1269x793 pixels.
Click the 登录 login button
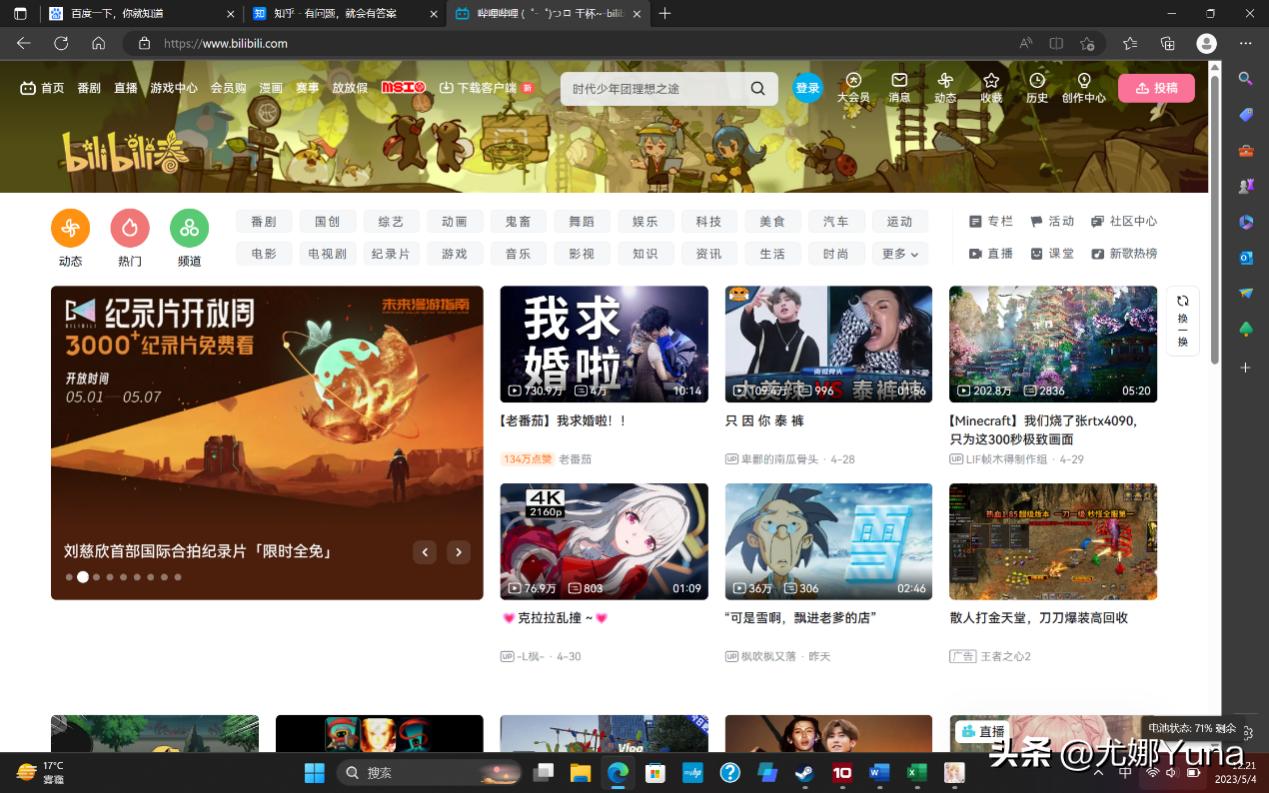click(806, 88)
